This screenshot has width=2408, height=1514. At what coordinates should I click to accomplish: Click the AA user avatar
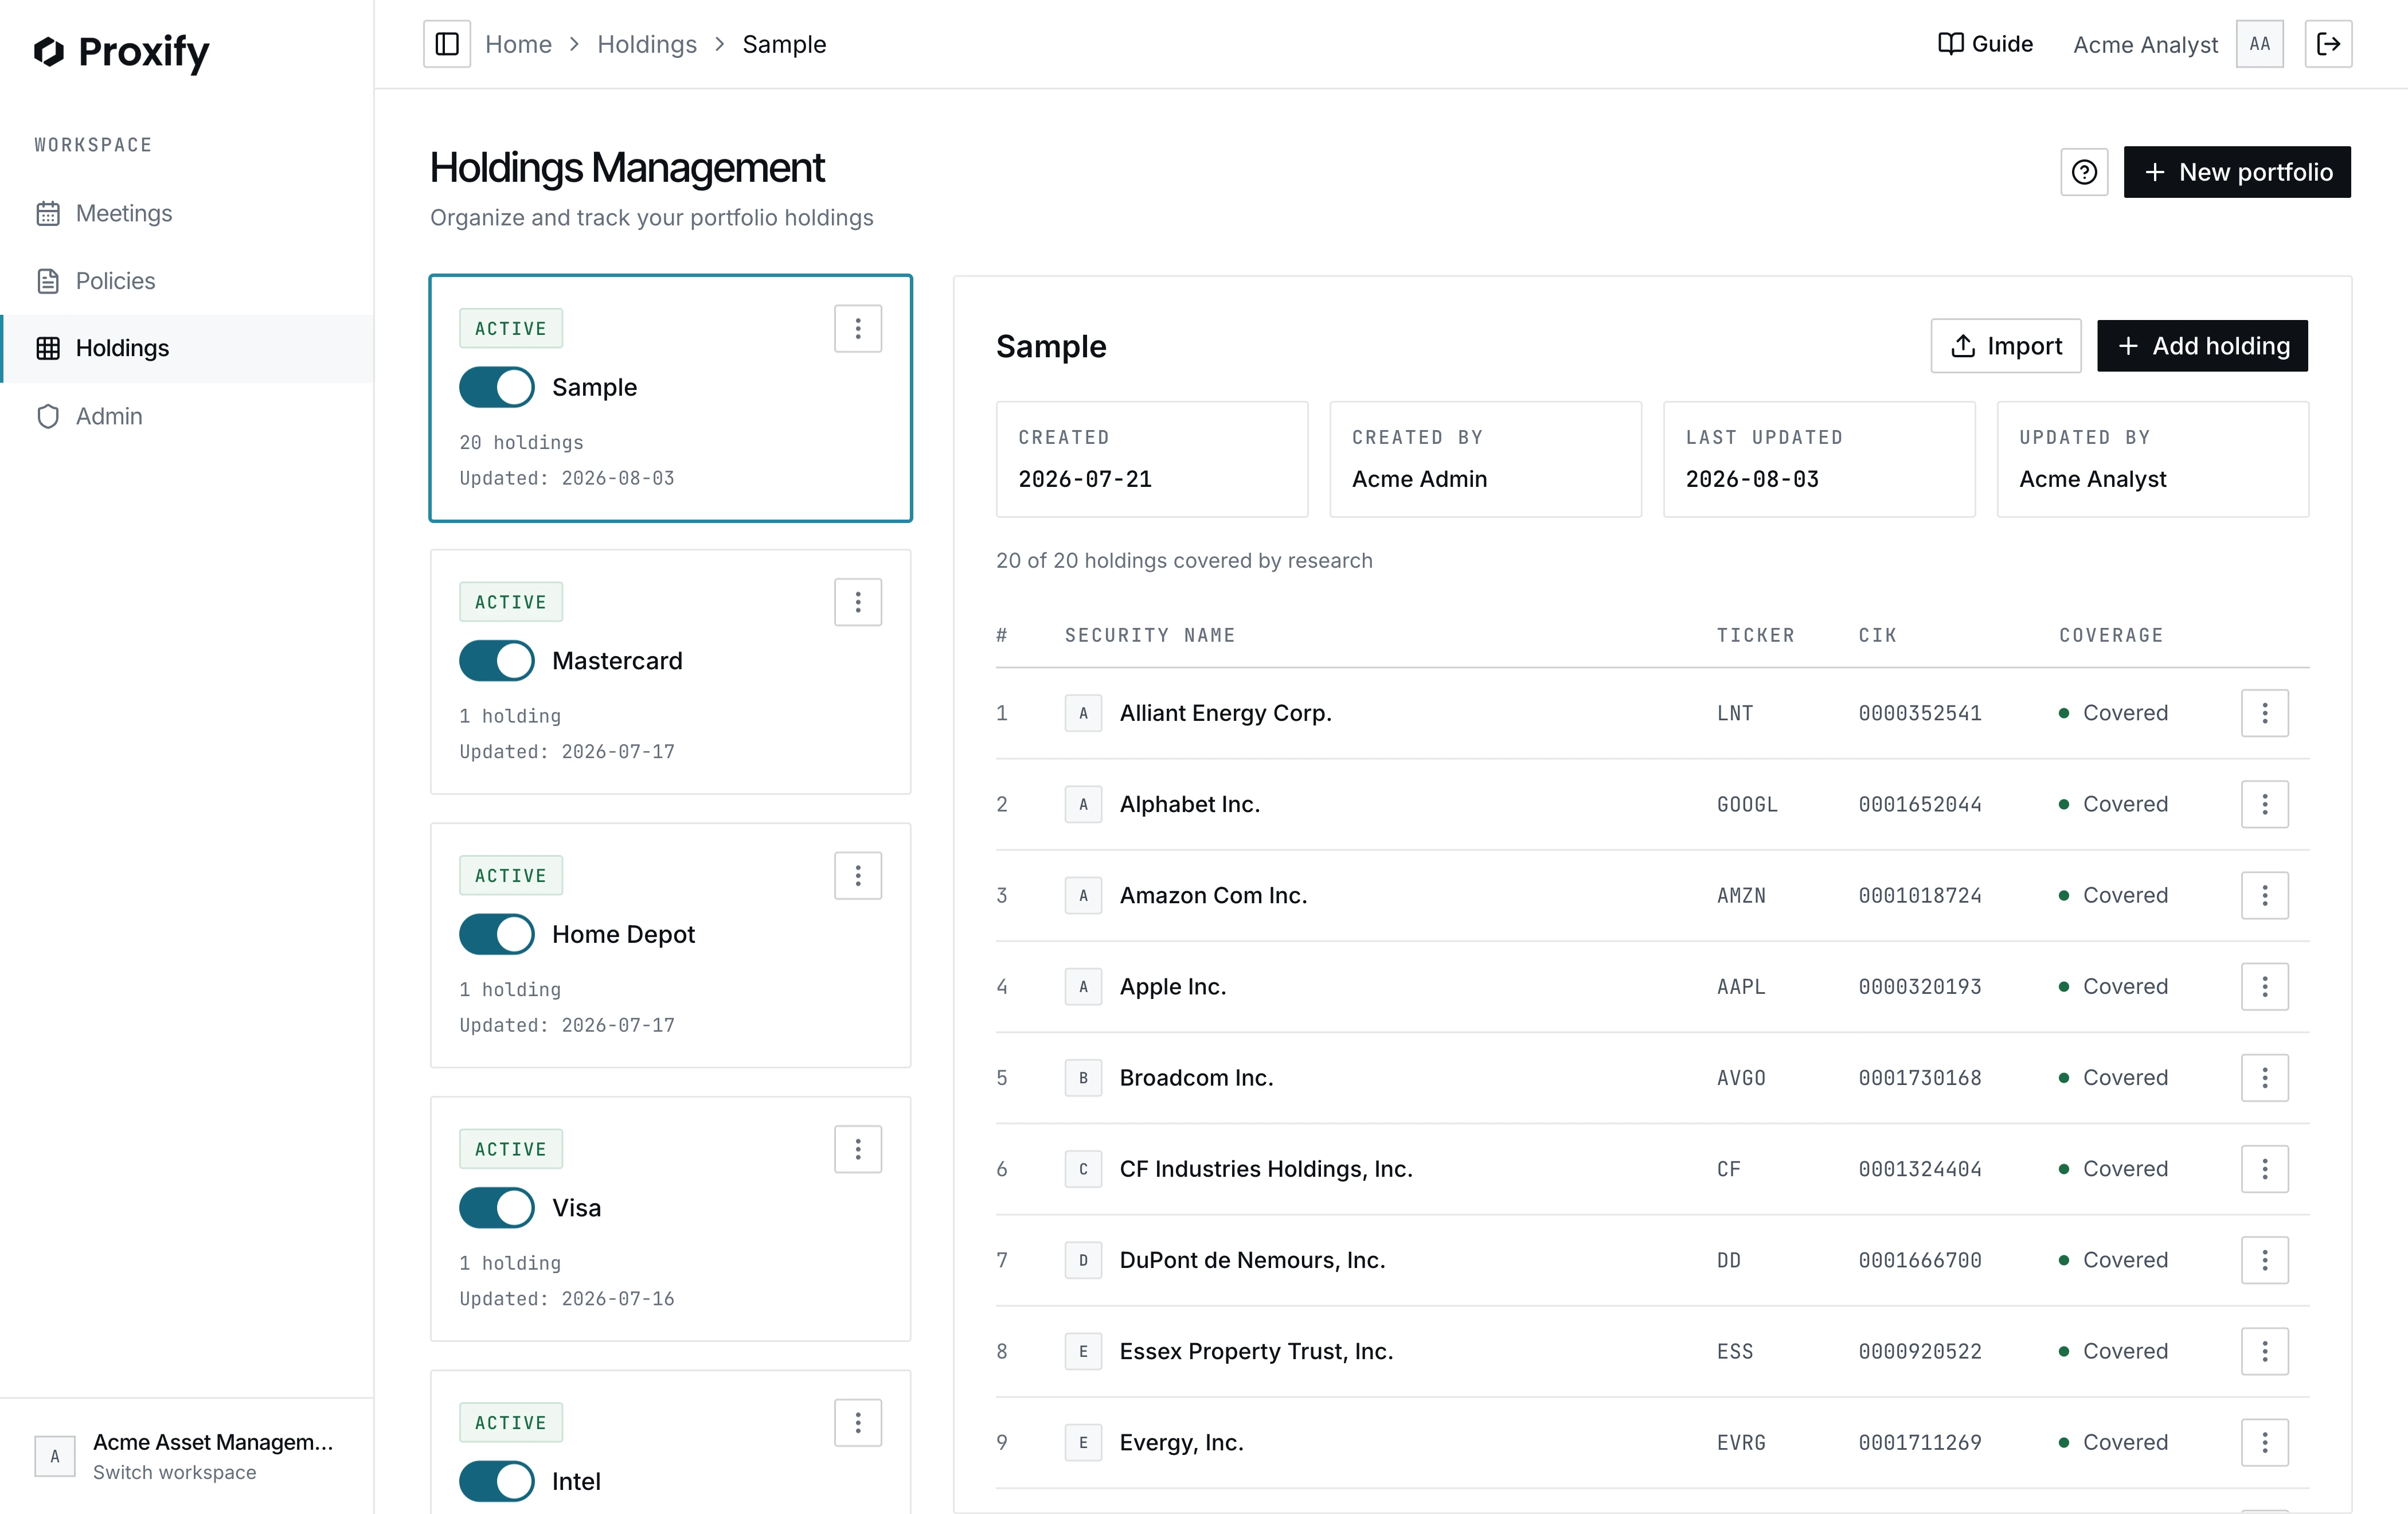pyautogui.click(x=2260, y=44)
